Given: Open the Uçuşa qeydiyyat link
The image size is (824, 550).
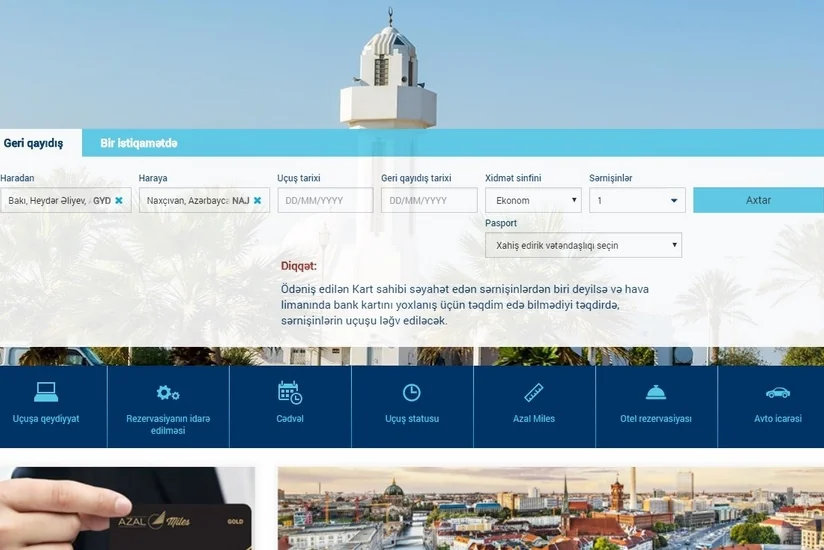Looking at the screenshot, I should (x=46, y=419).
